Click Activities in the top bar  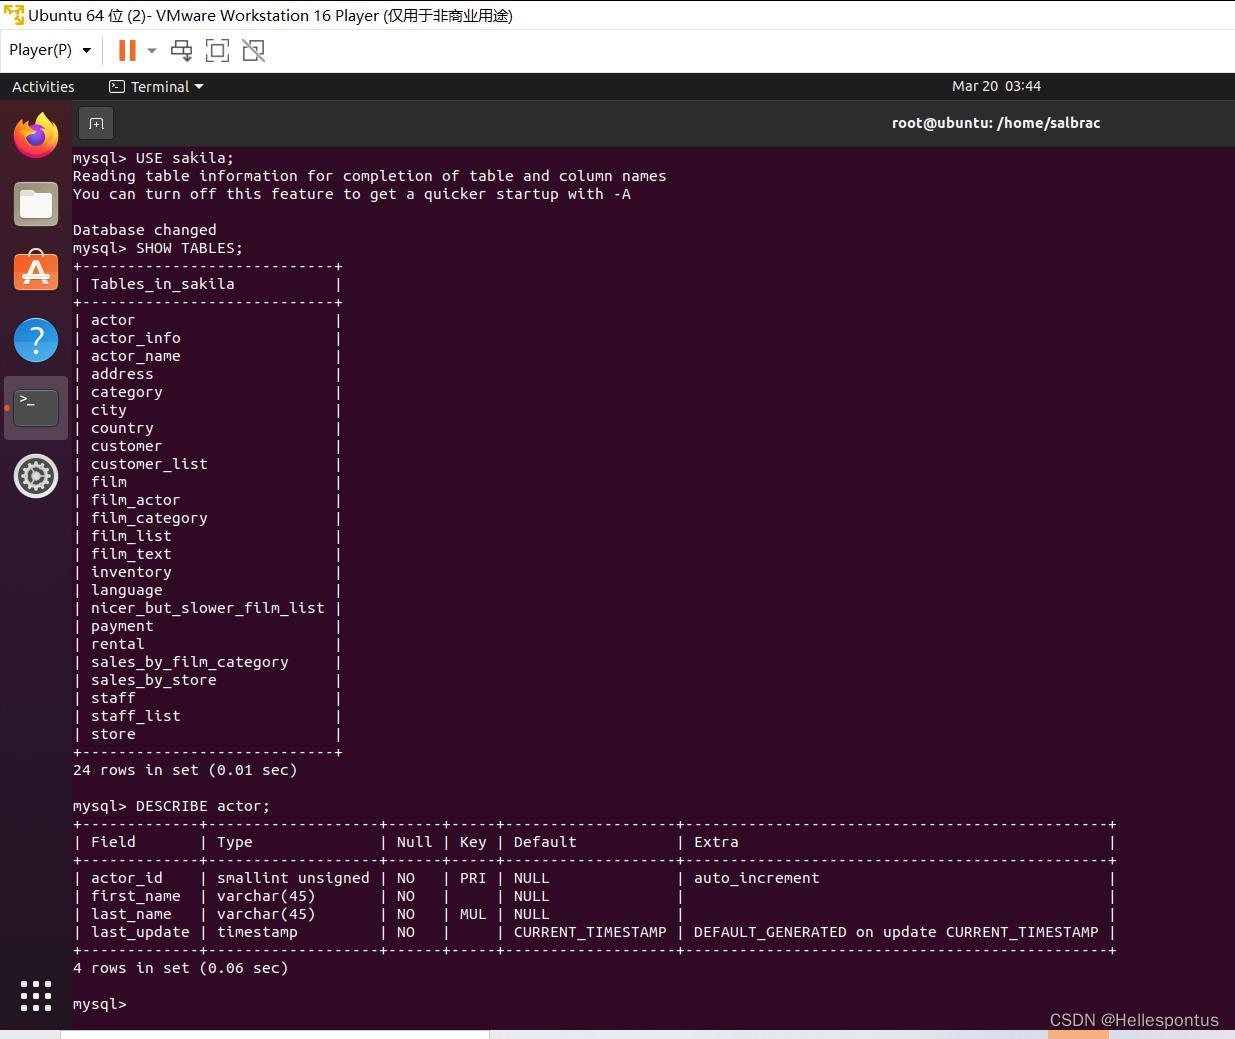click(x=43, y=87)
